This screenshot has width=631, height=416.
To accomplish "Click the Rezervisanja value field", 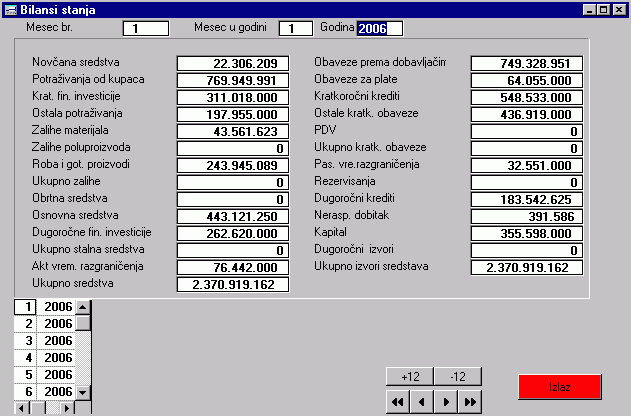I will [x=527, y=182].
